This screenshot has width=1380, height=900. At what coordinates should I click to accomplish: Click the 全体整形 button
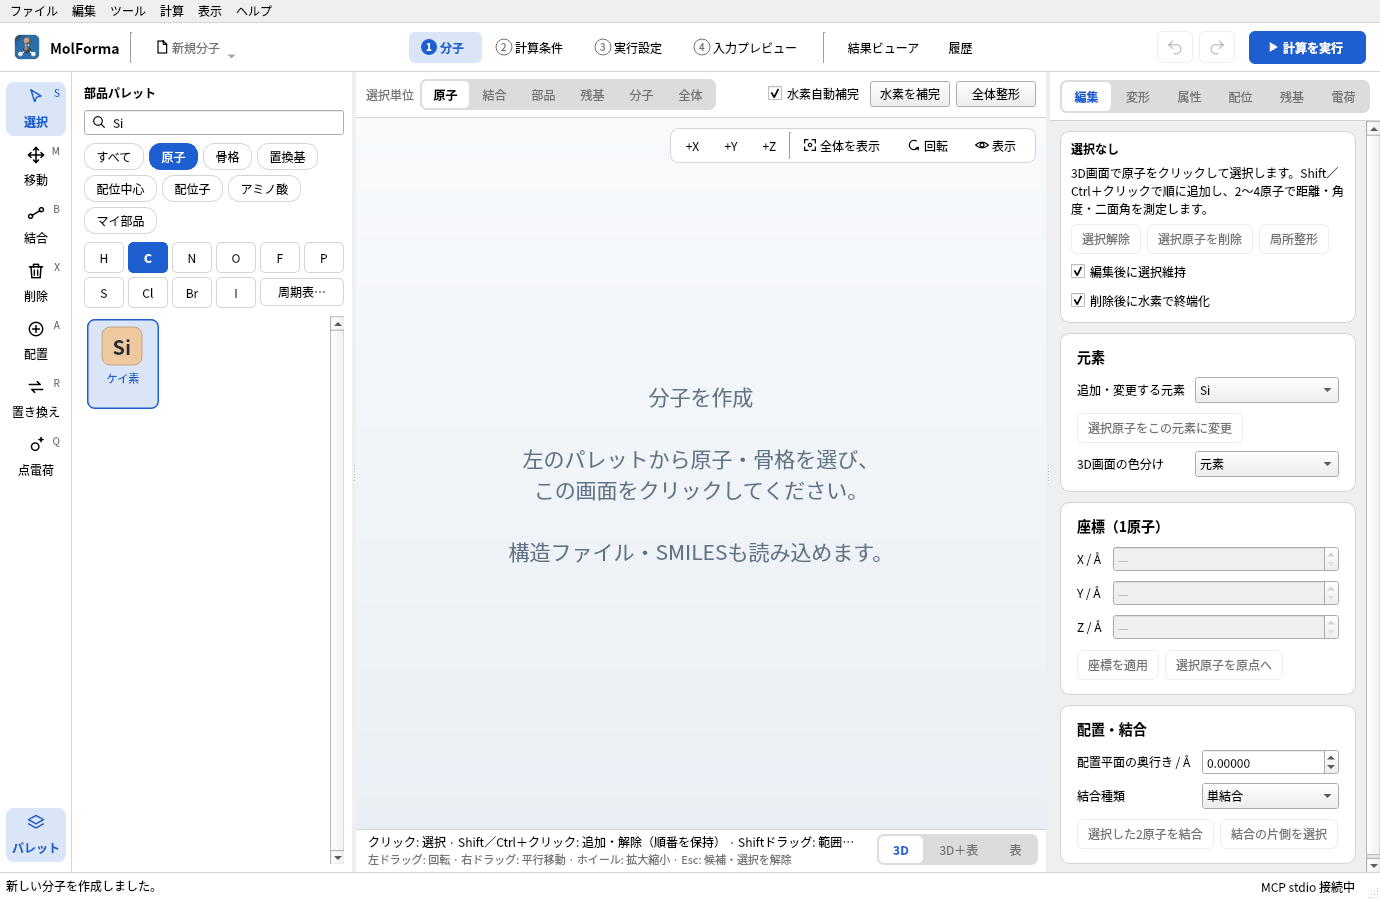click(996, 94)
